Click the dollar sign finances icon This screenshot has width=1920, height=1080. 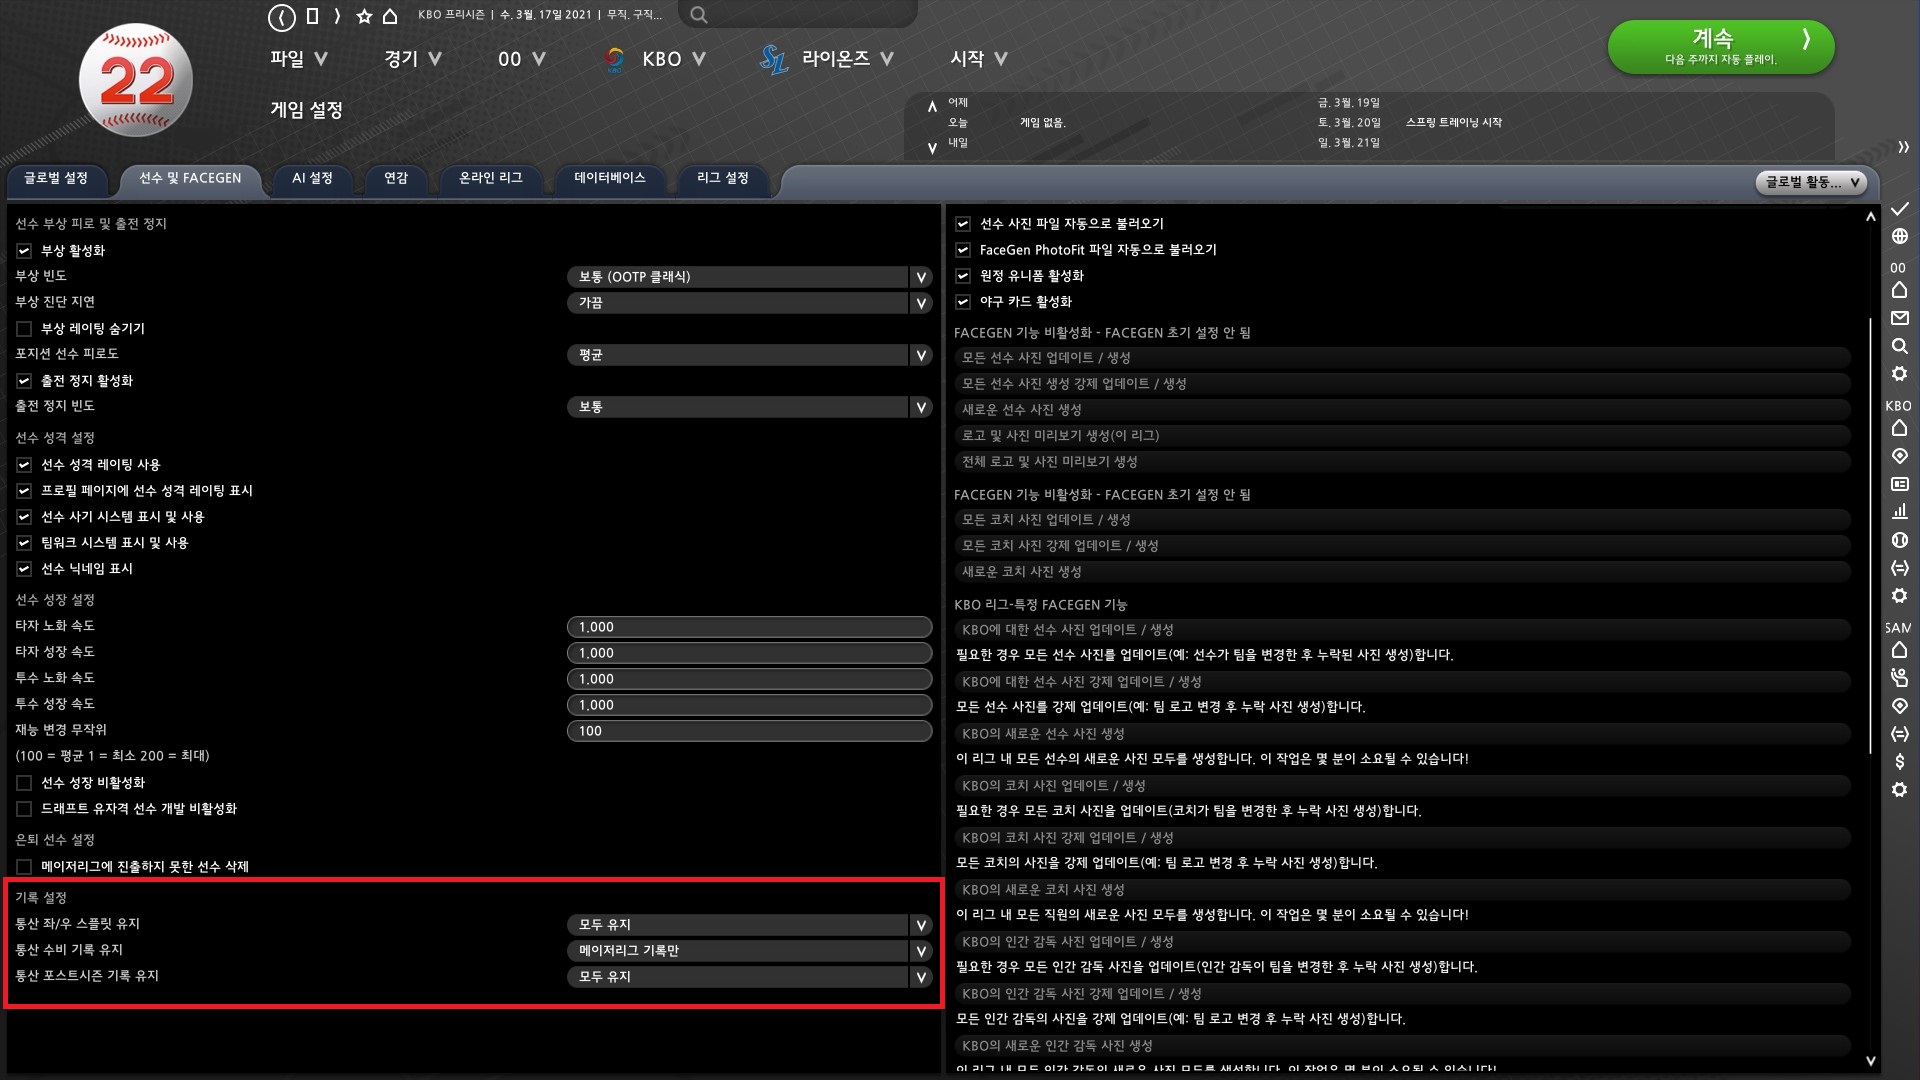1899,762
